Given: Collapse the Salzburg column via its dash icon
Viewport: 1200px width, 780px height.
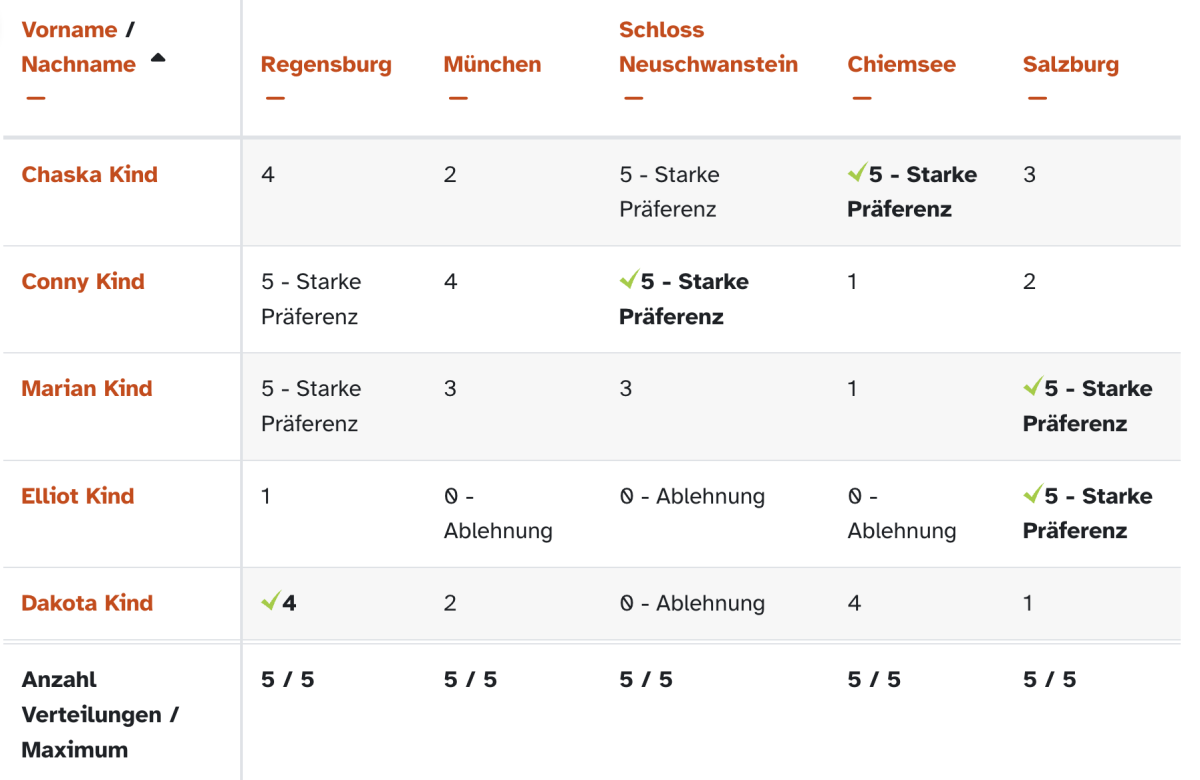Looking at the screenshot, I should (1036, 98).
